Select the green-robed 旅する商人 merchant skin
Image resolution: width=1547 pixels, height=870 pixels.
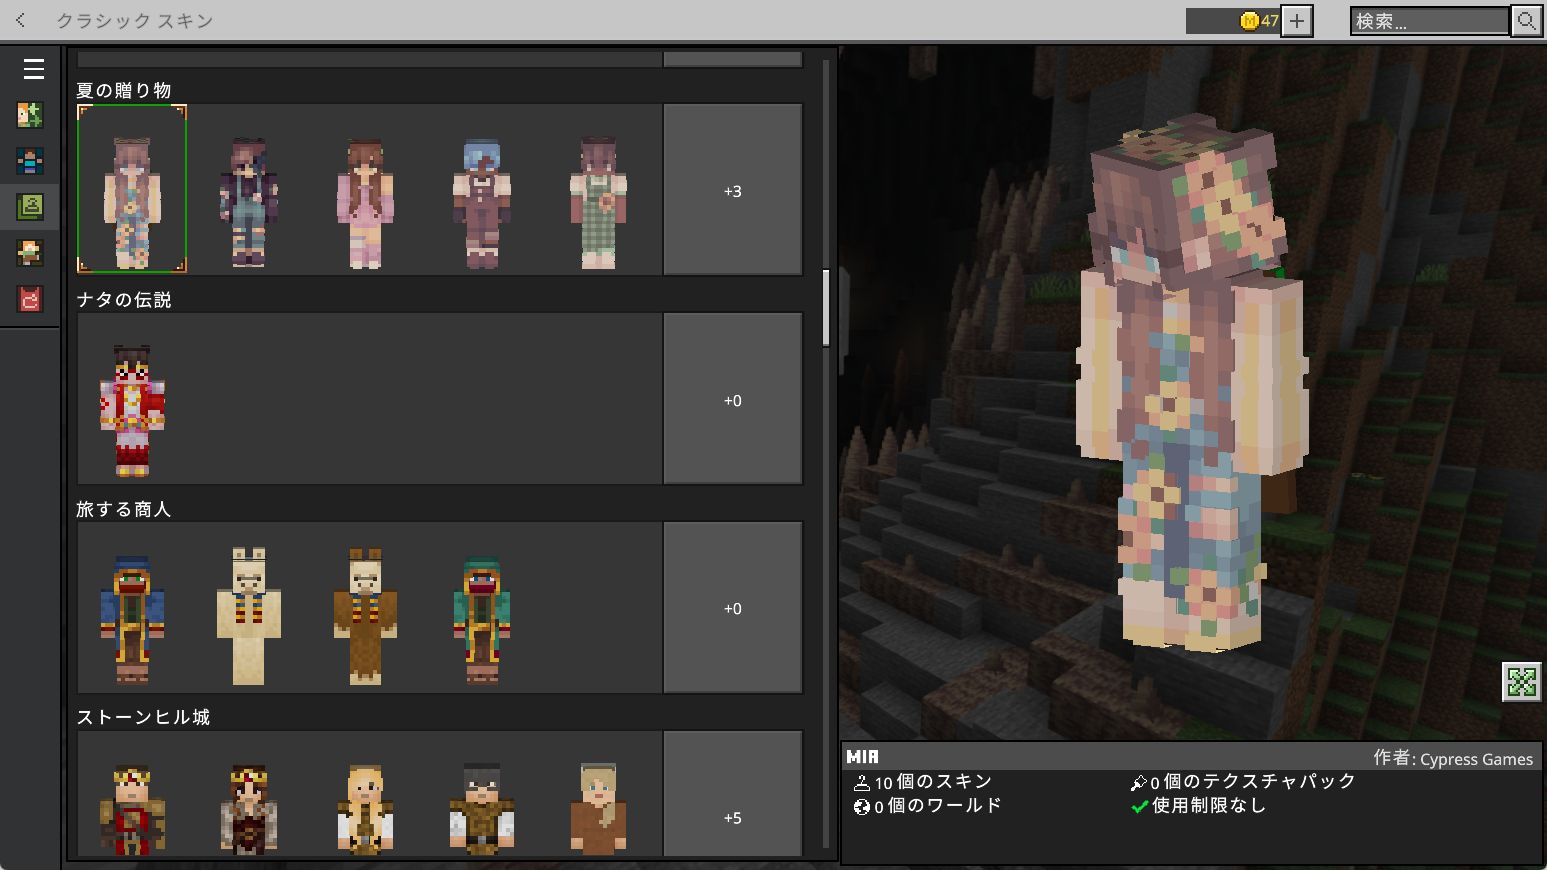point(482,620)
